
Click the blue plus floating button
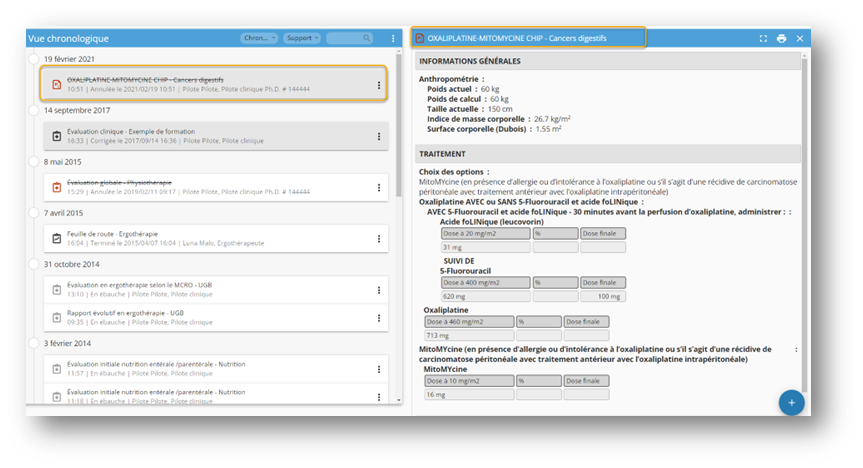click(791, 403)
